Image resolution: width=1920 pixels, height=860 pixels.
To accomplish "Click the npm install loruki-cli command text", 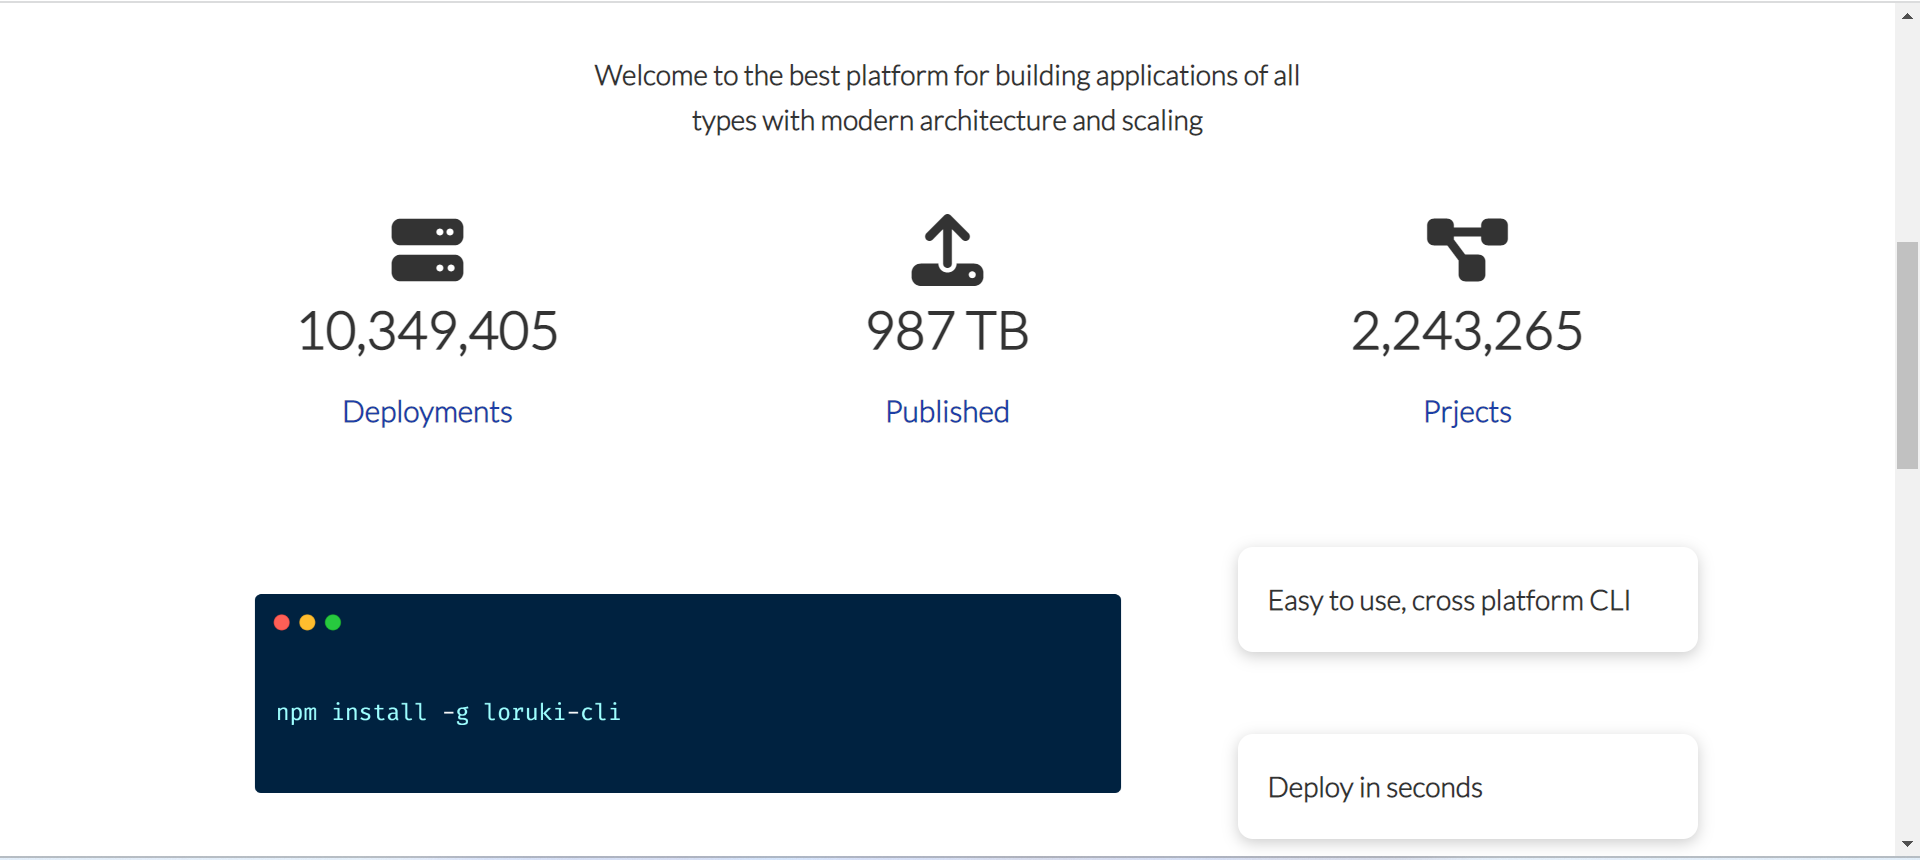I will click(448, 712).
